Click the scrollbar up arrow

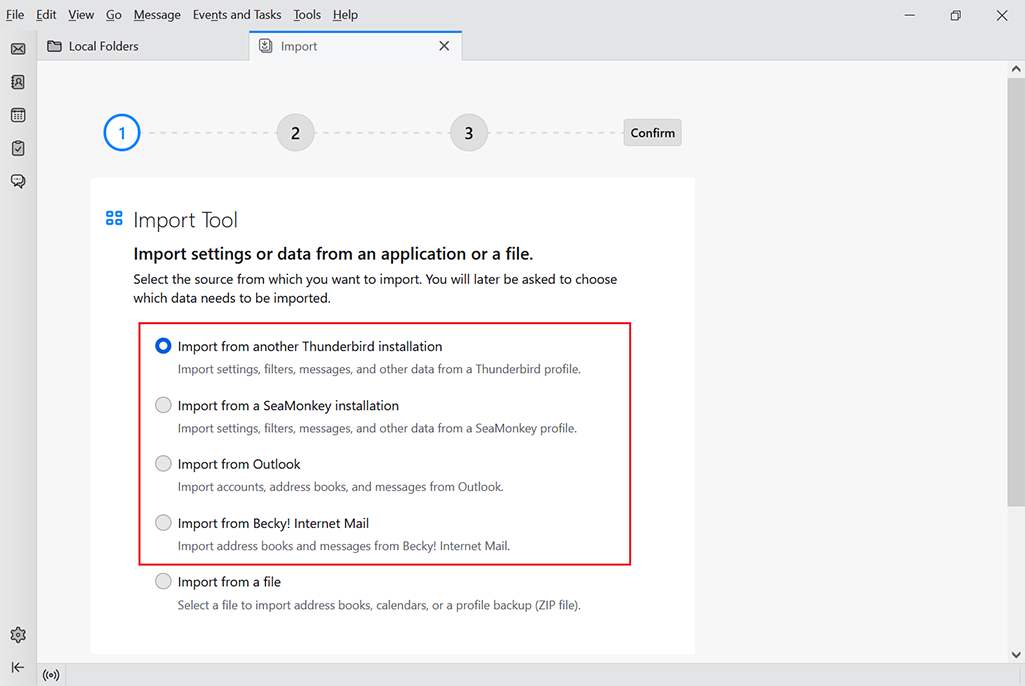(1016, 69)
